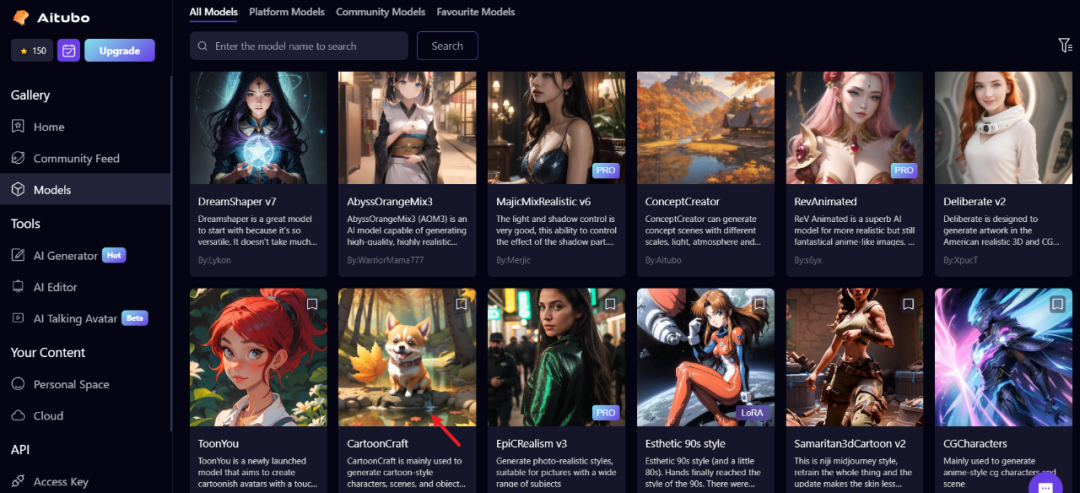Screen dimensions: 1080x493
Task: Click the Models cube icon
Action: point(19,189)
